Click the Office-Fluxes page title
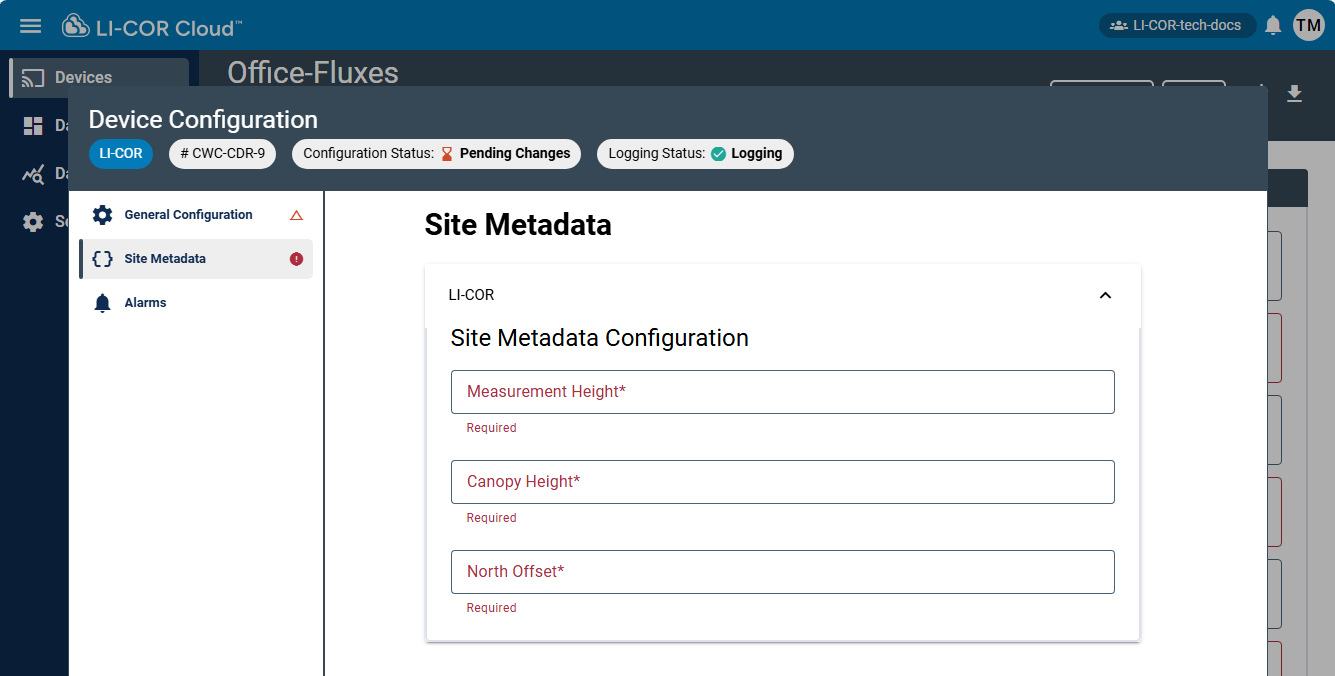The height and width of the screenshot is (676, 1335). point(313,73)
